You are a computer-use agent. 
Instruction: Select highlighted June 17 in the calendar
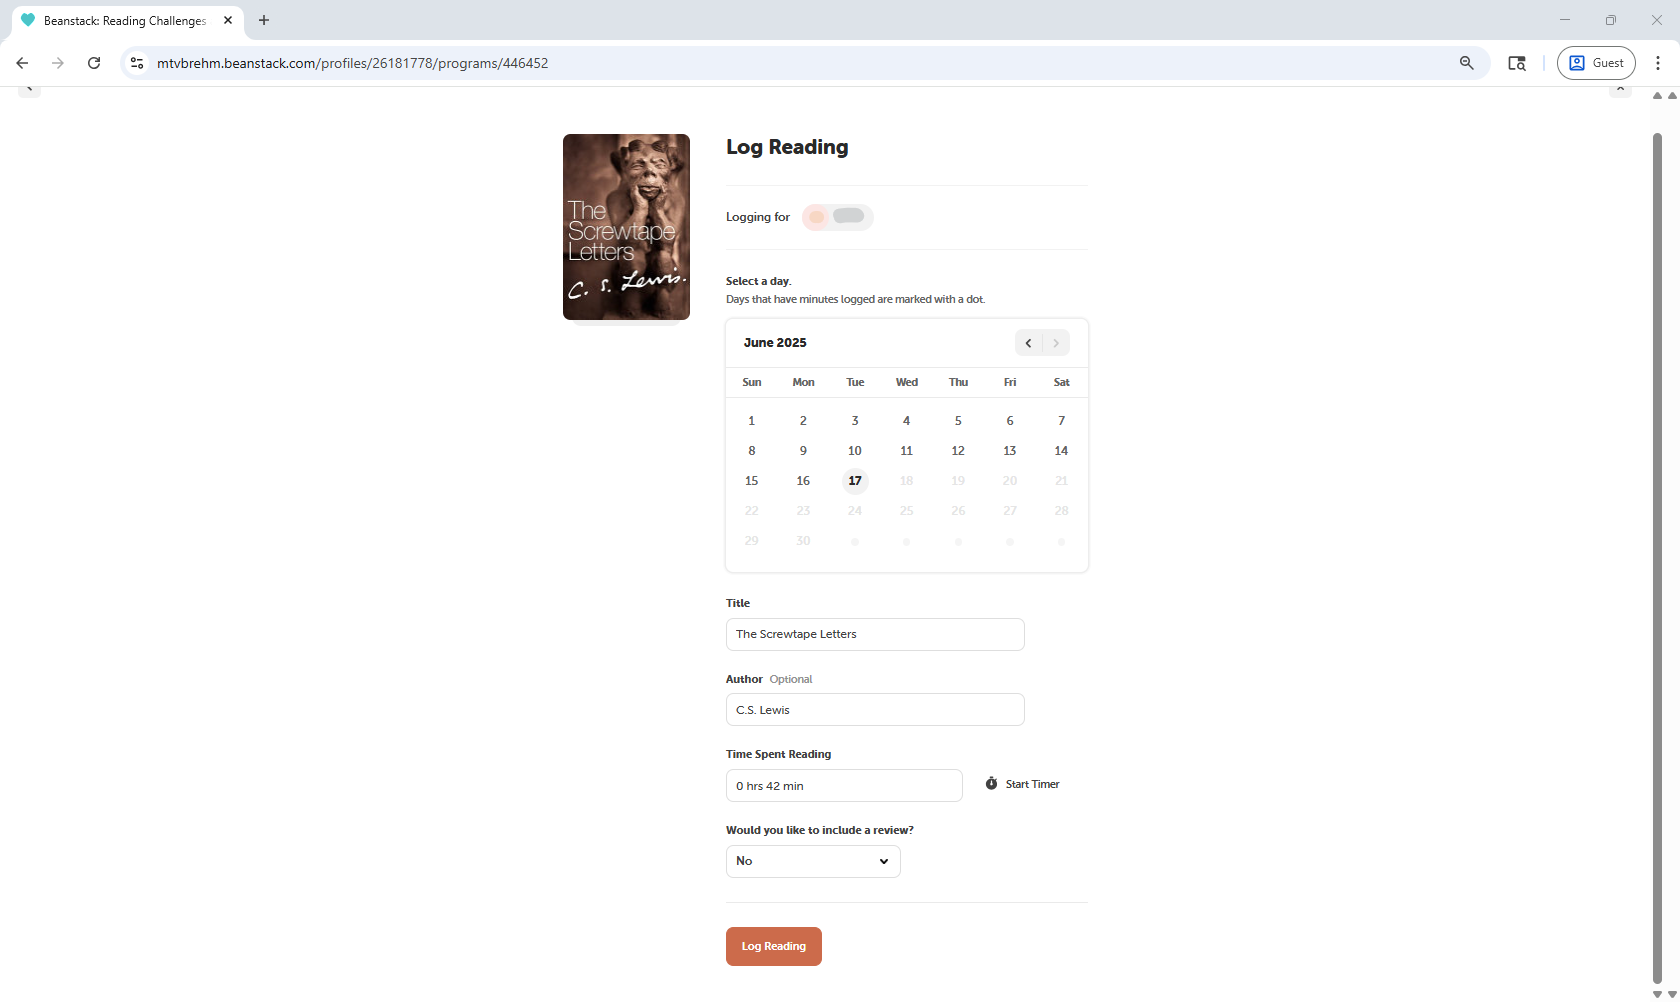pos(855,481)
